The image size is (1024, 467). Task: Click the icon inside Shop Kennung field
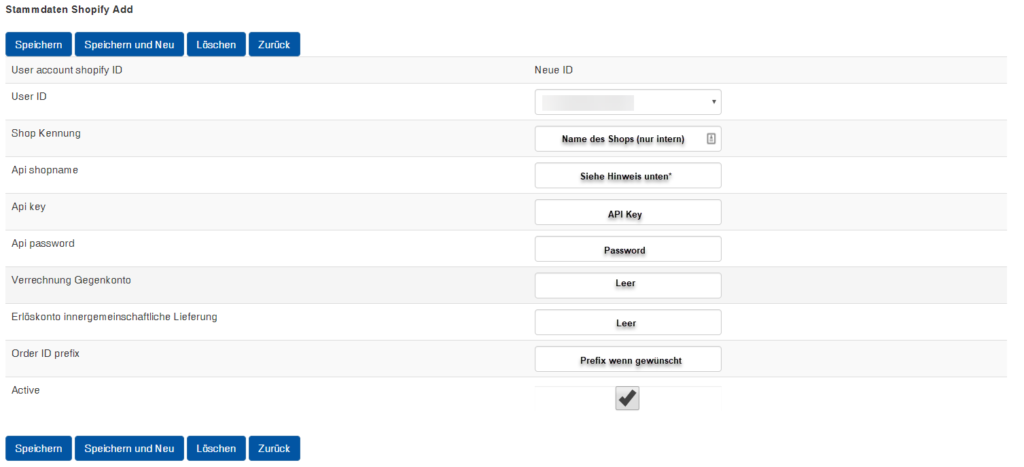[711, 138]
